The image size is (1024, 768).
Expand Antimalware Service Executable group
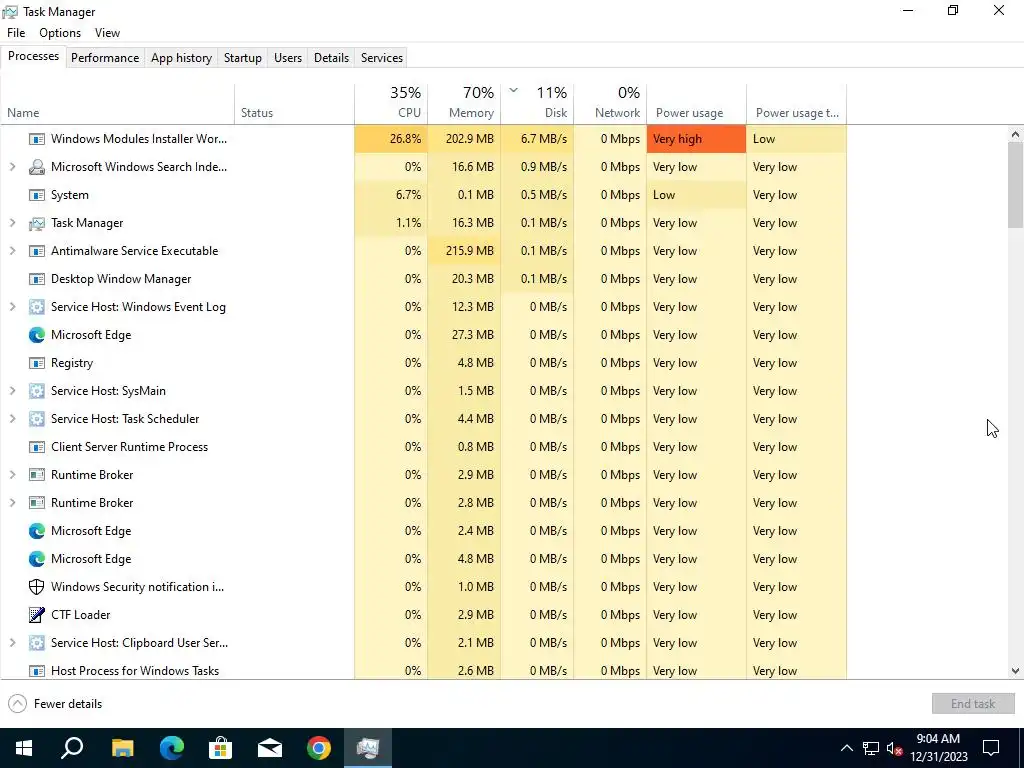point(12,251)
